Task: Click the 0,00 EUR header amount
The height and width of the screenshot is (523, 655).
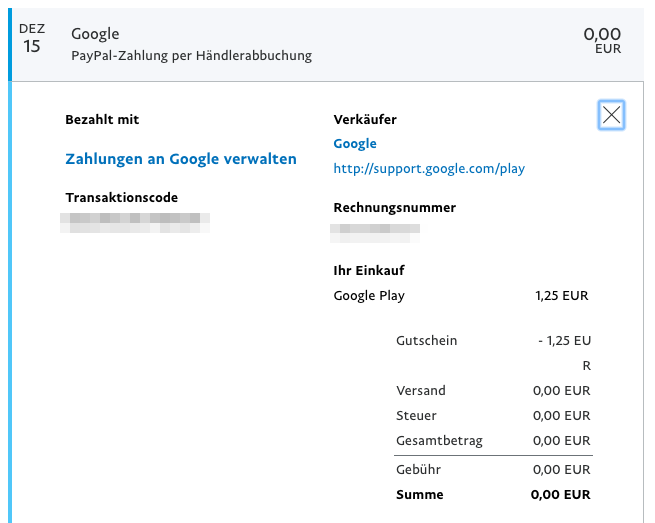Action: (602, 40)
